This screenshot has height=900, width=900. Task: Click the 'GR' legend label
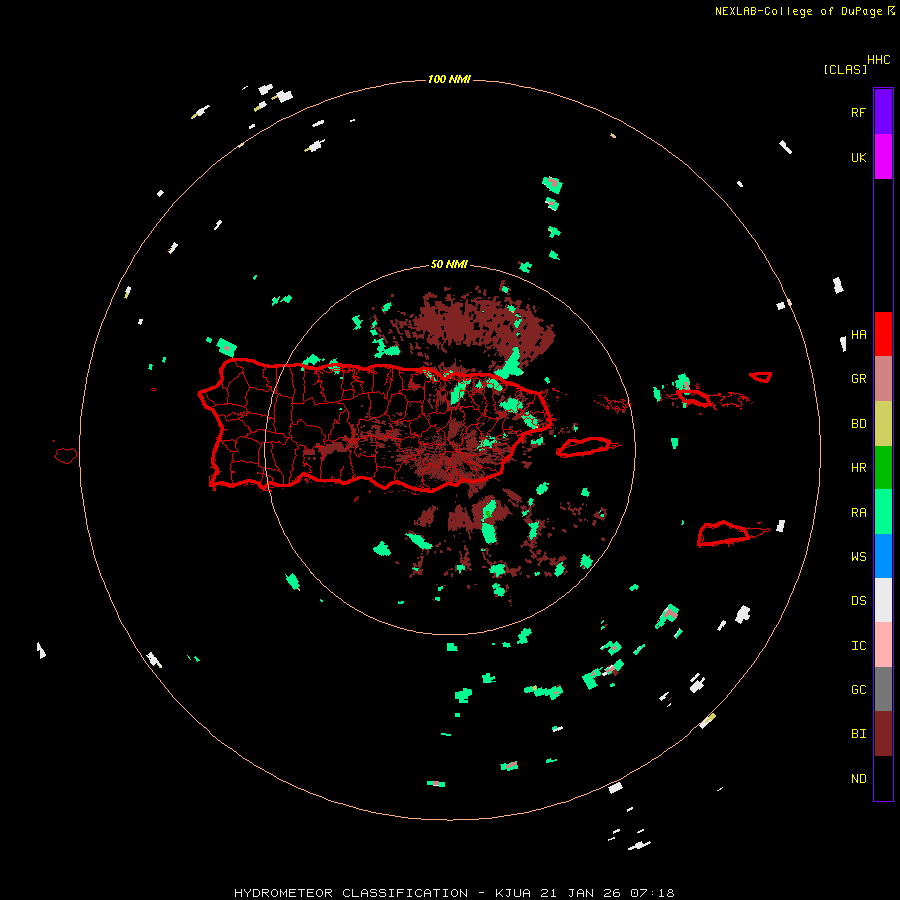tap(858, 379)
